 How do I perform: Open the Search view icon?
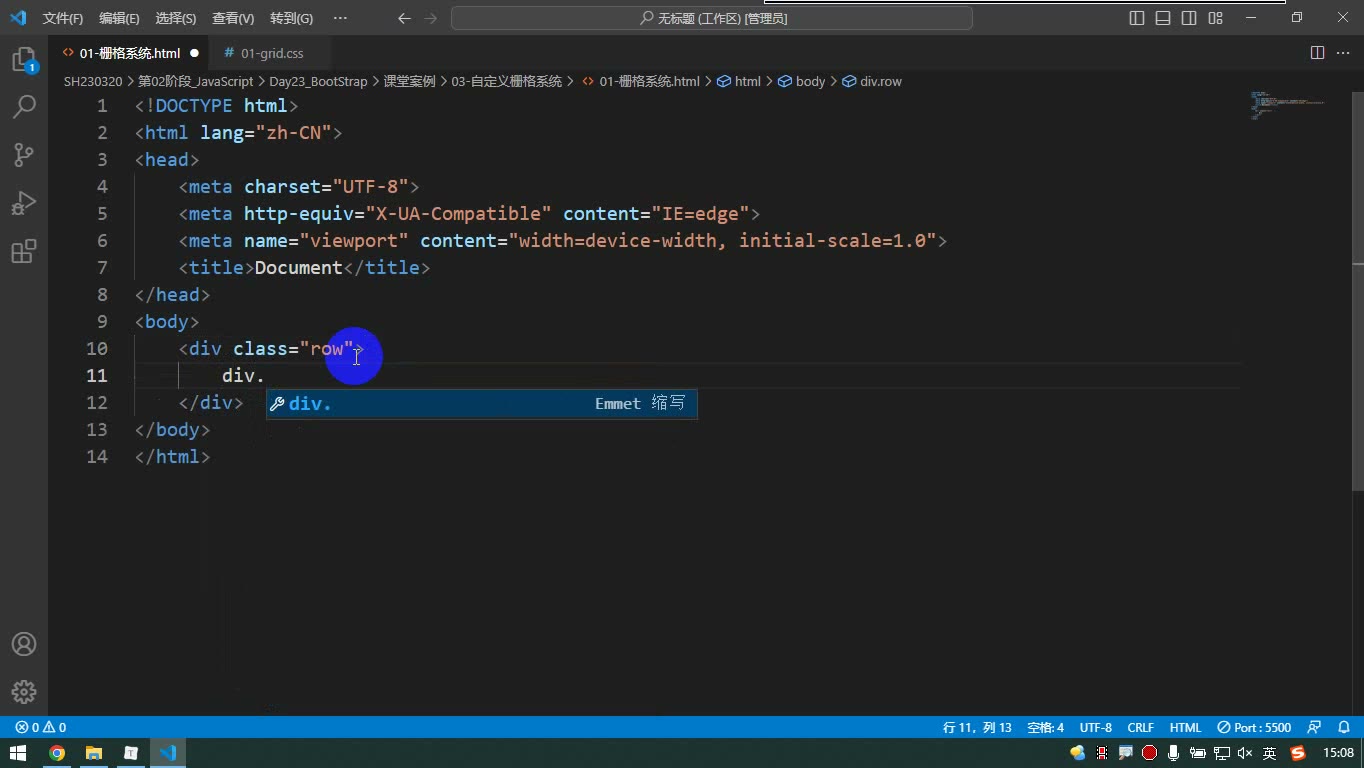coord(24,107)
